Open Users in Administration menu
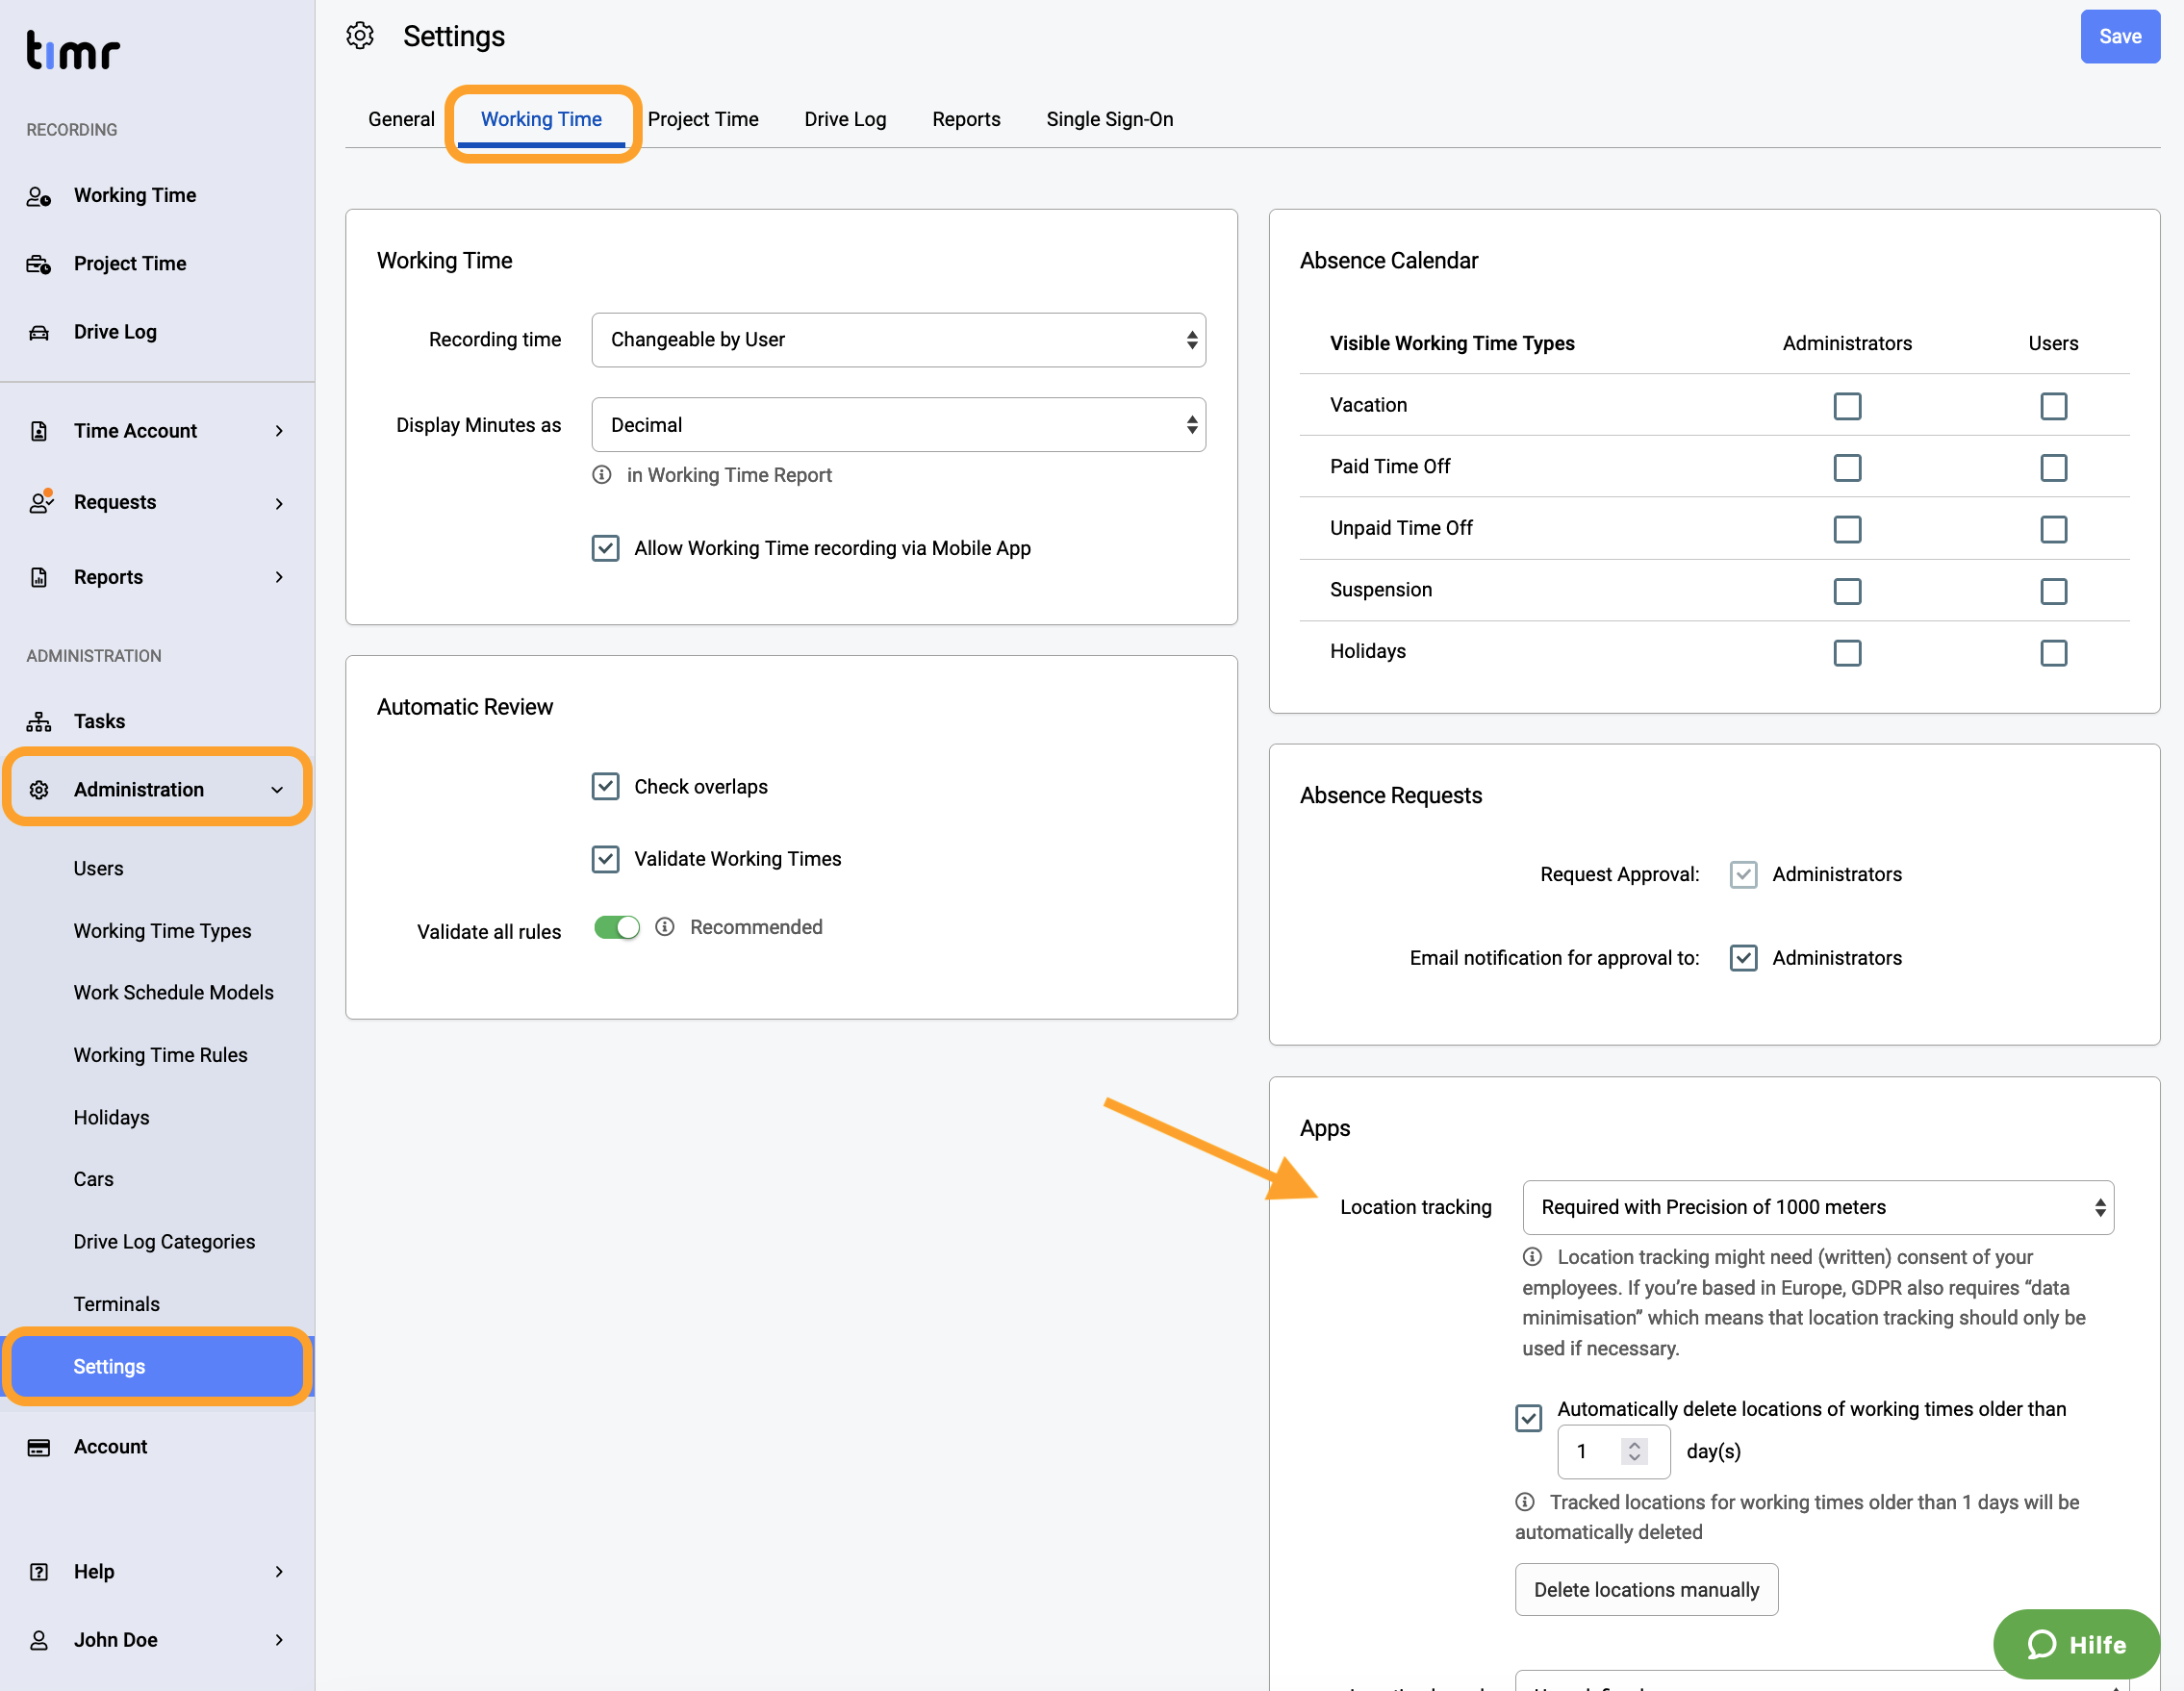 click(x=98, y=868)
